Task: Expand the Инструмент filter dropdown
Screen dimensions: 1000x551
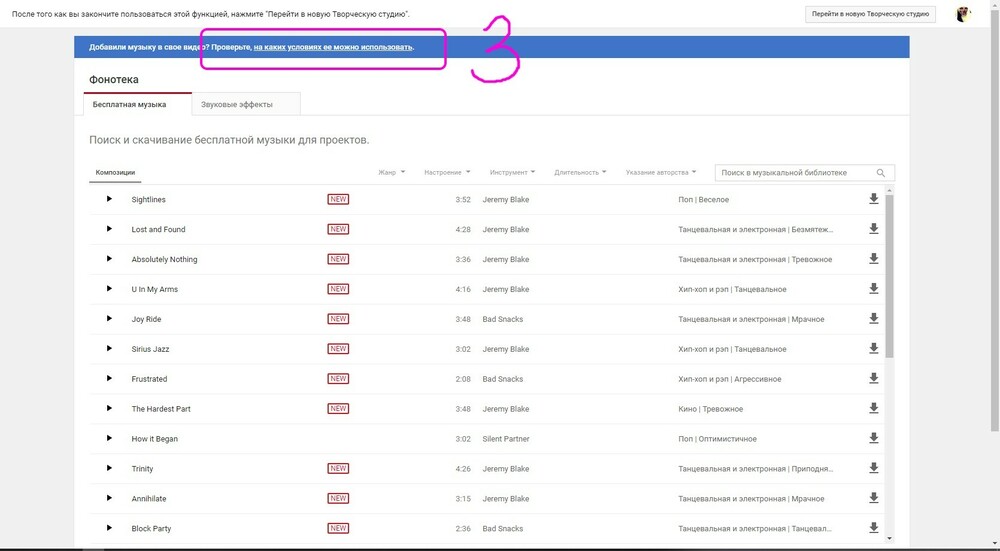Action: pyautogui.click(x=512, y=172)
